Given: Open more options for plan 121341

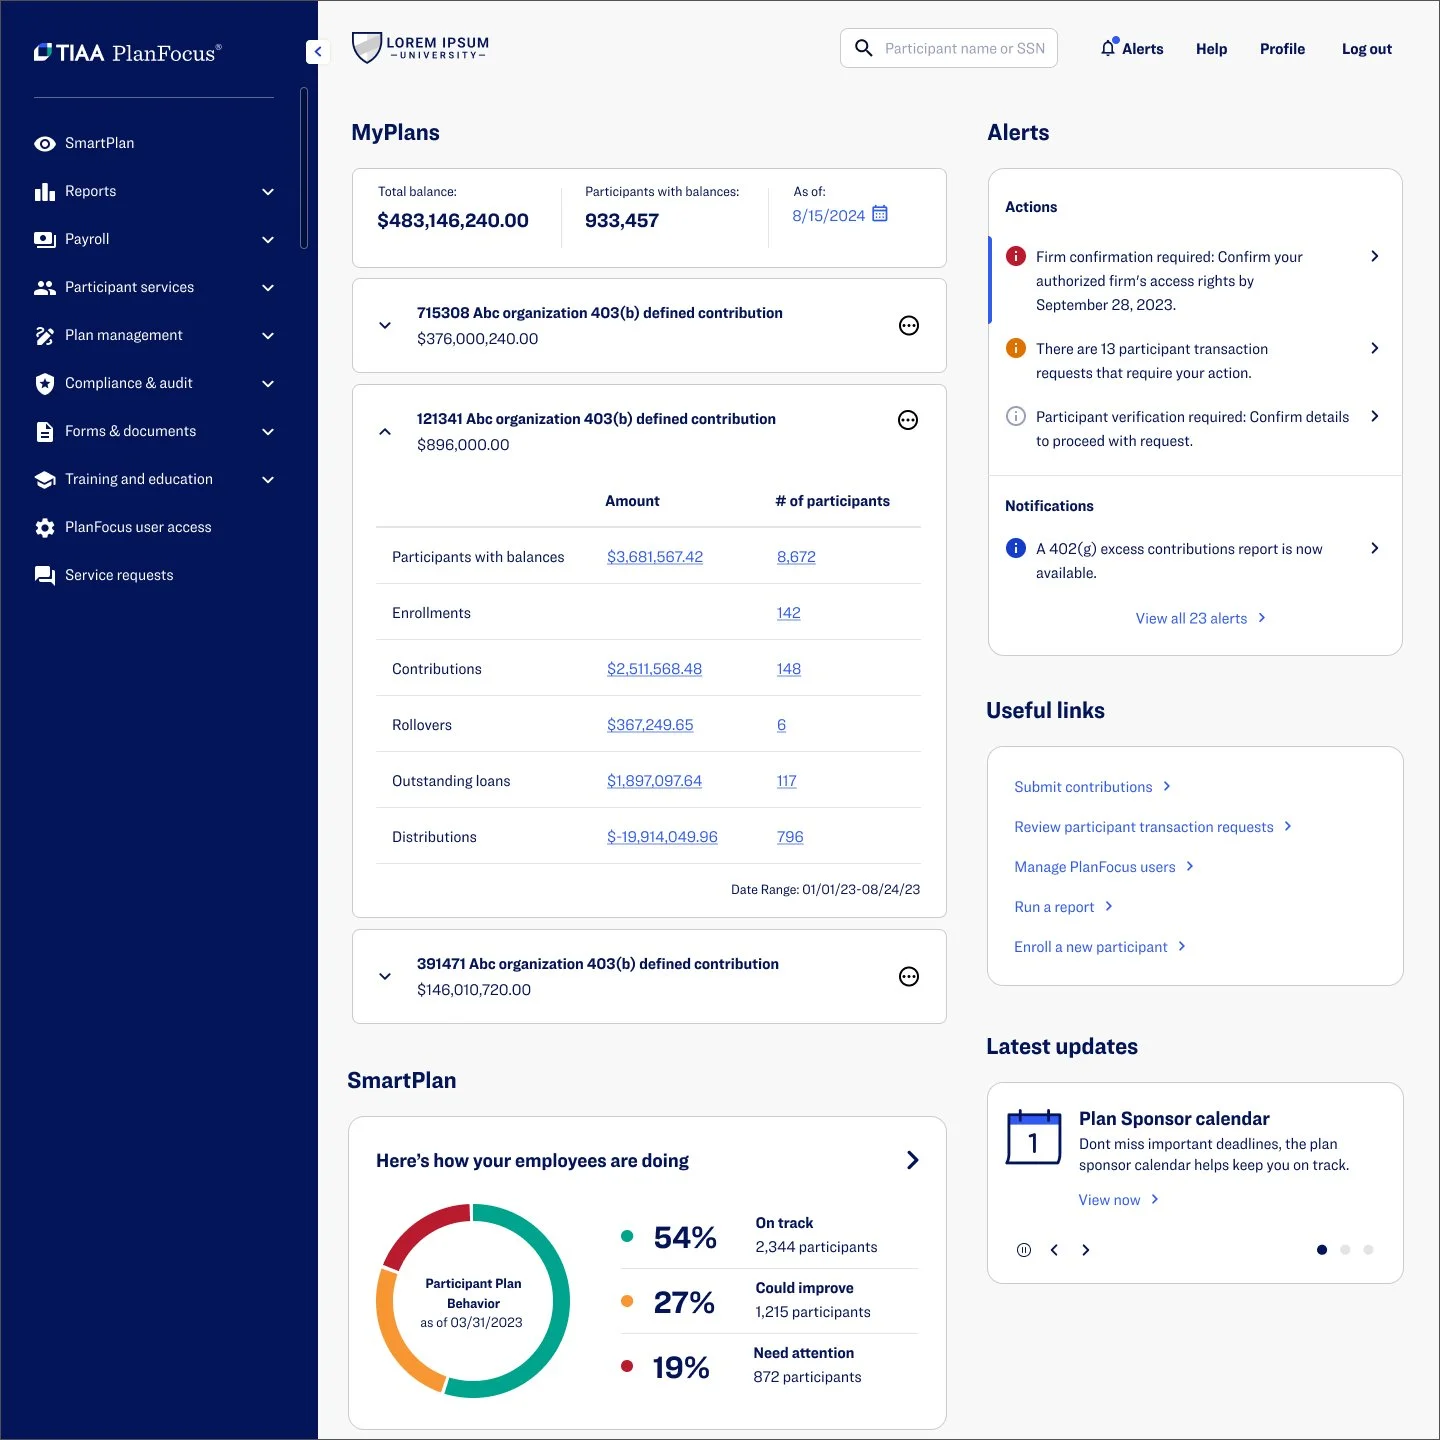Looking at the screenshot, I should click(908, 421).
